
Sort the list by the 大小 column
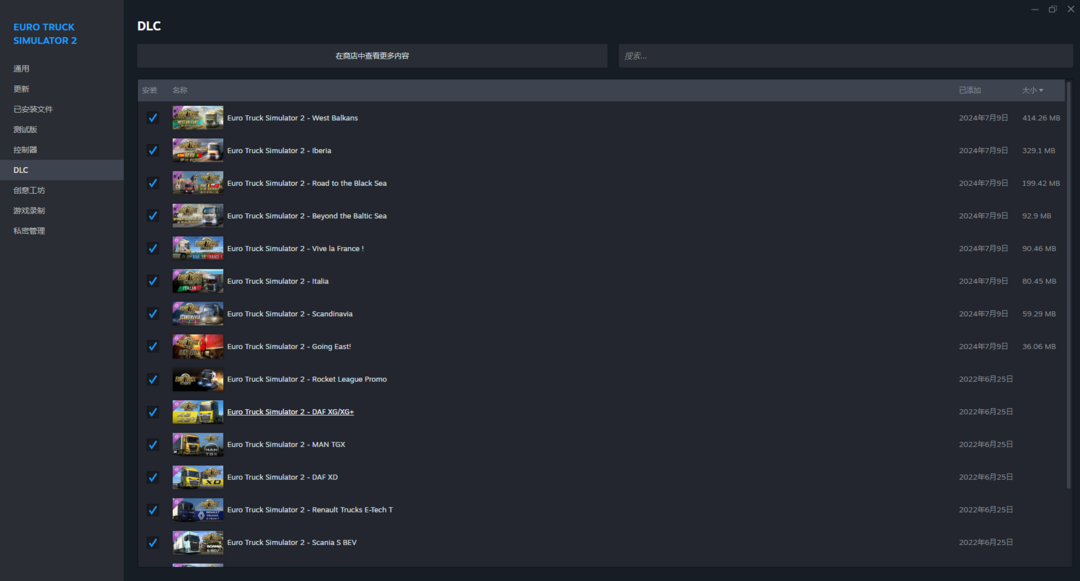tap(1032, 90)
